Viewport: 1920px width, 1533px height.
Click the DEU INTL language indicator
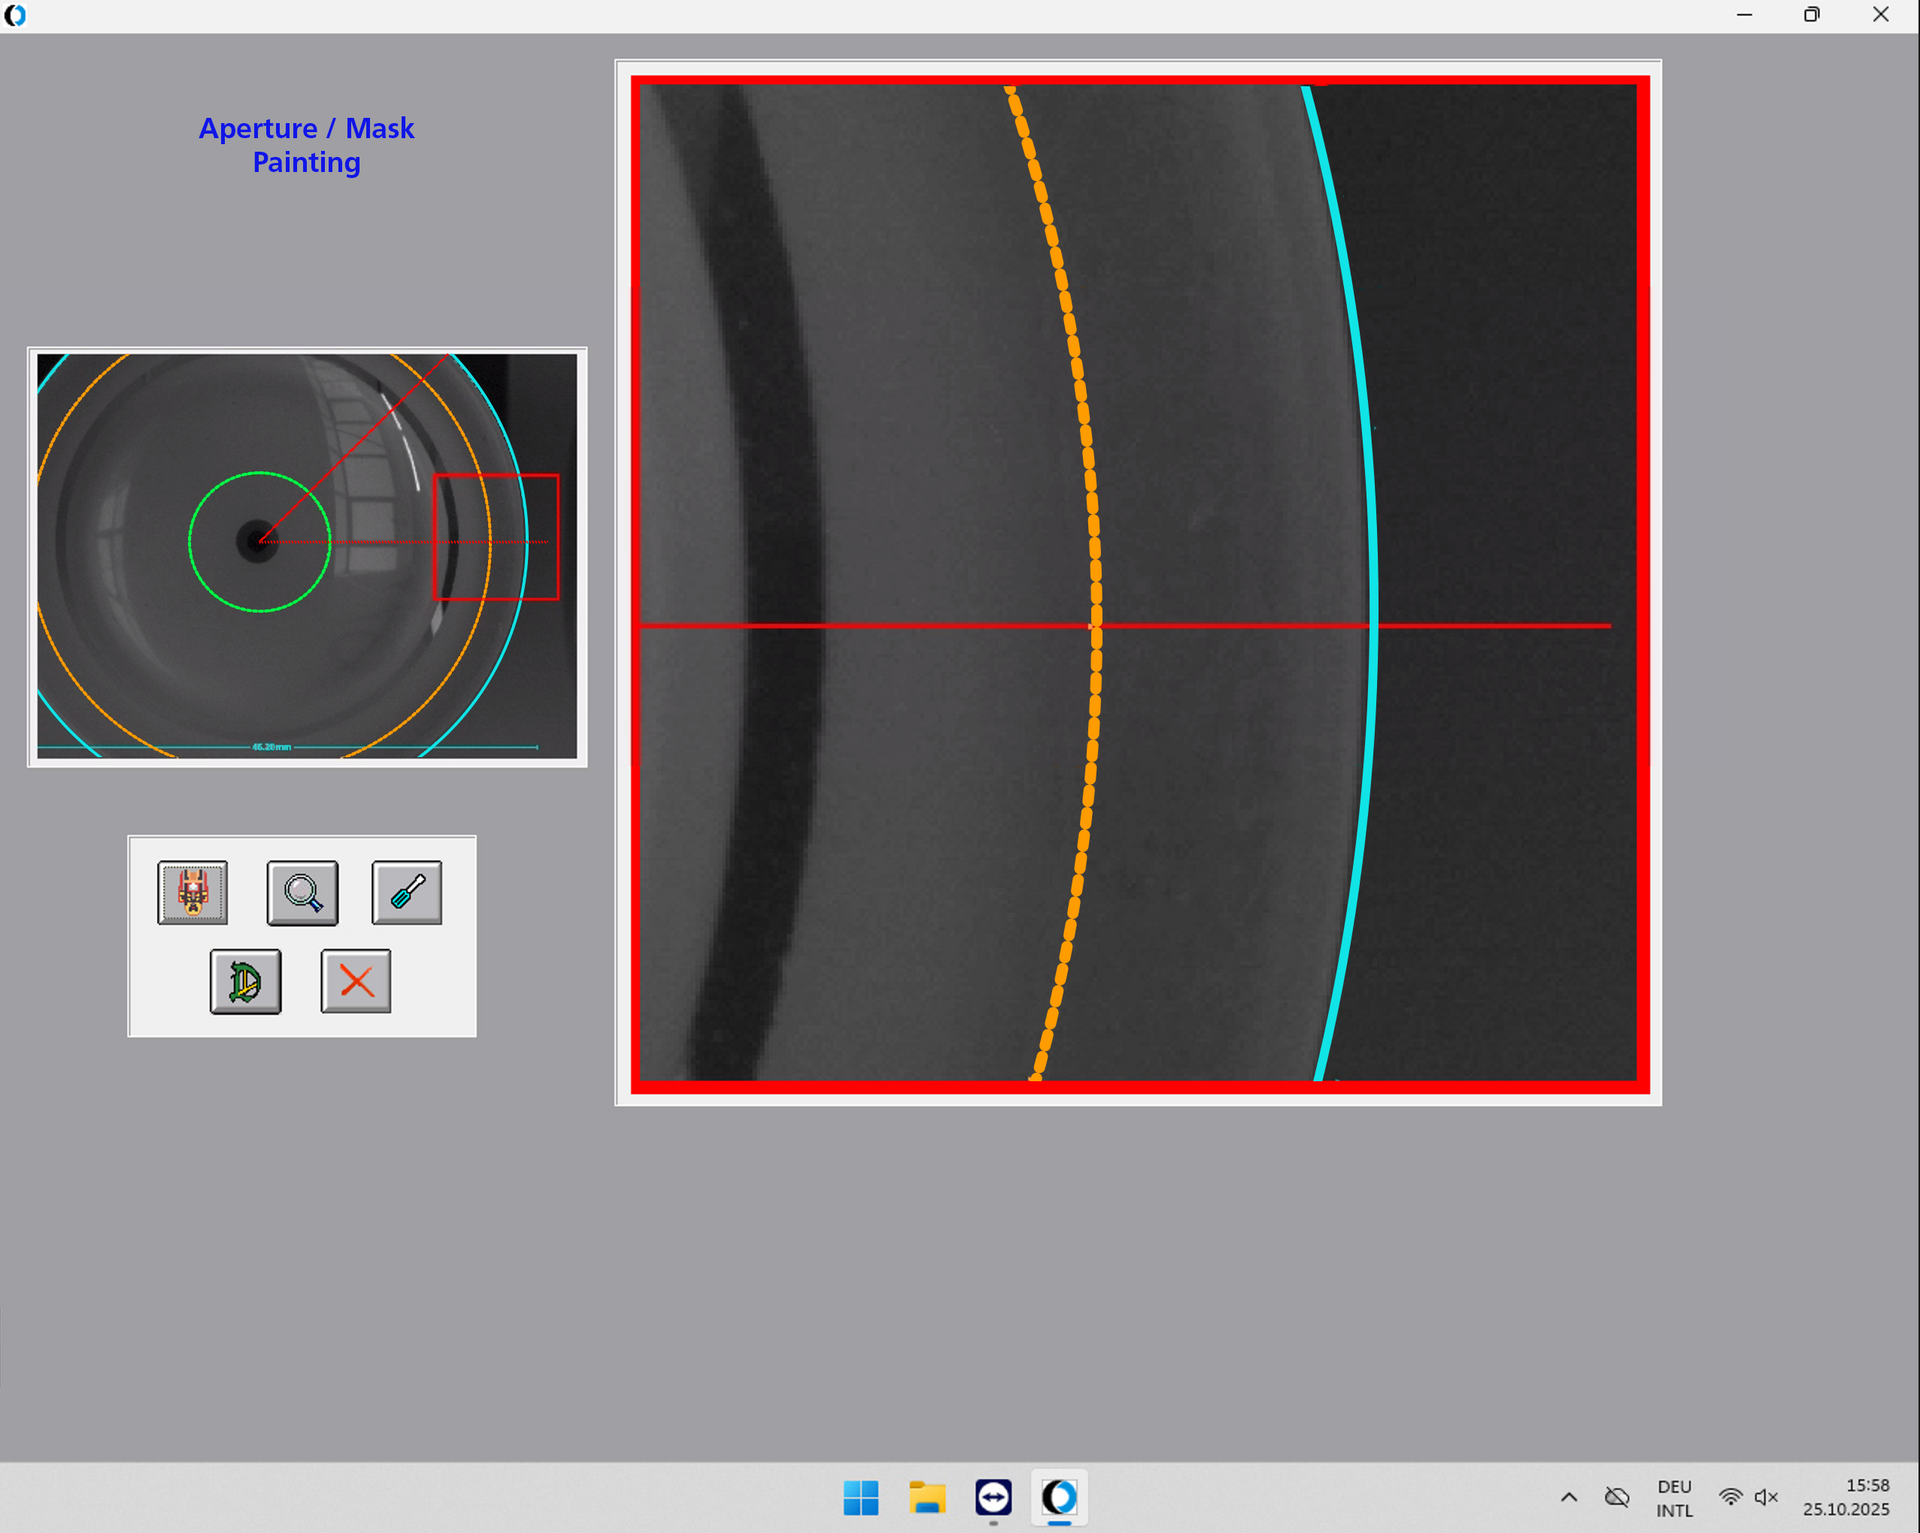point(1674,1498)
